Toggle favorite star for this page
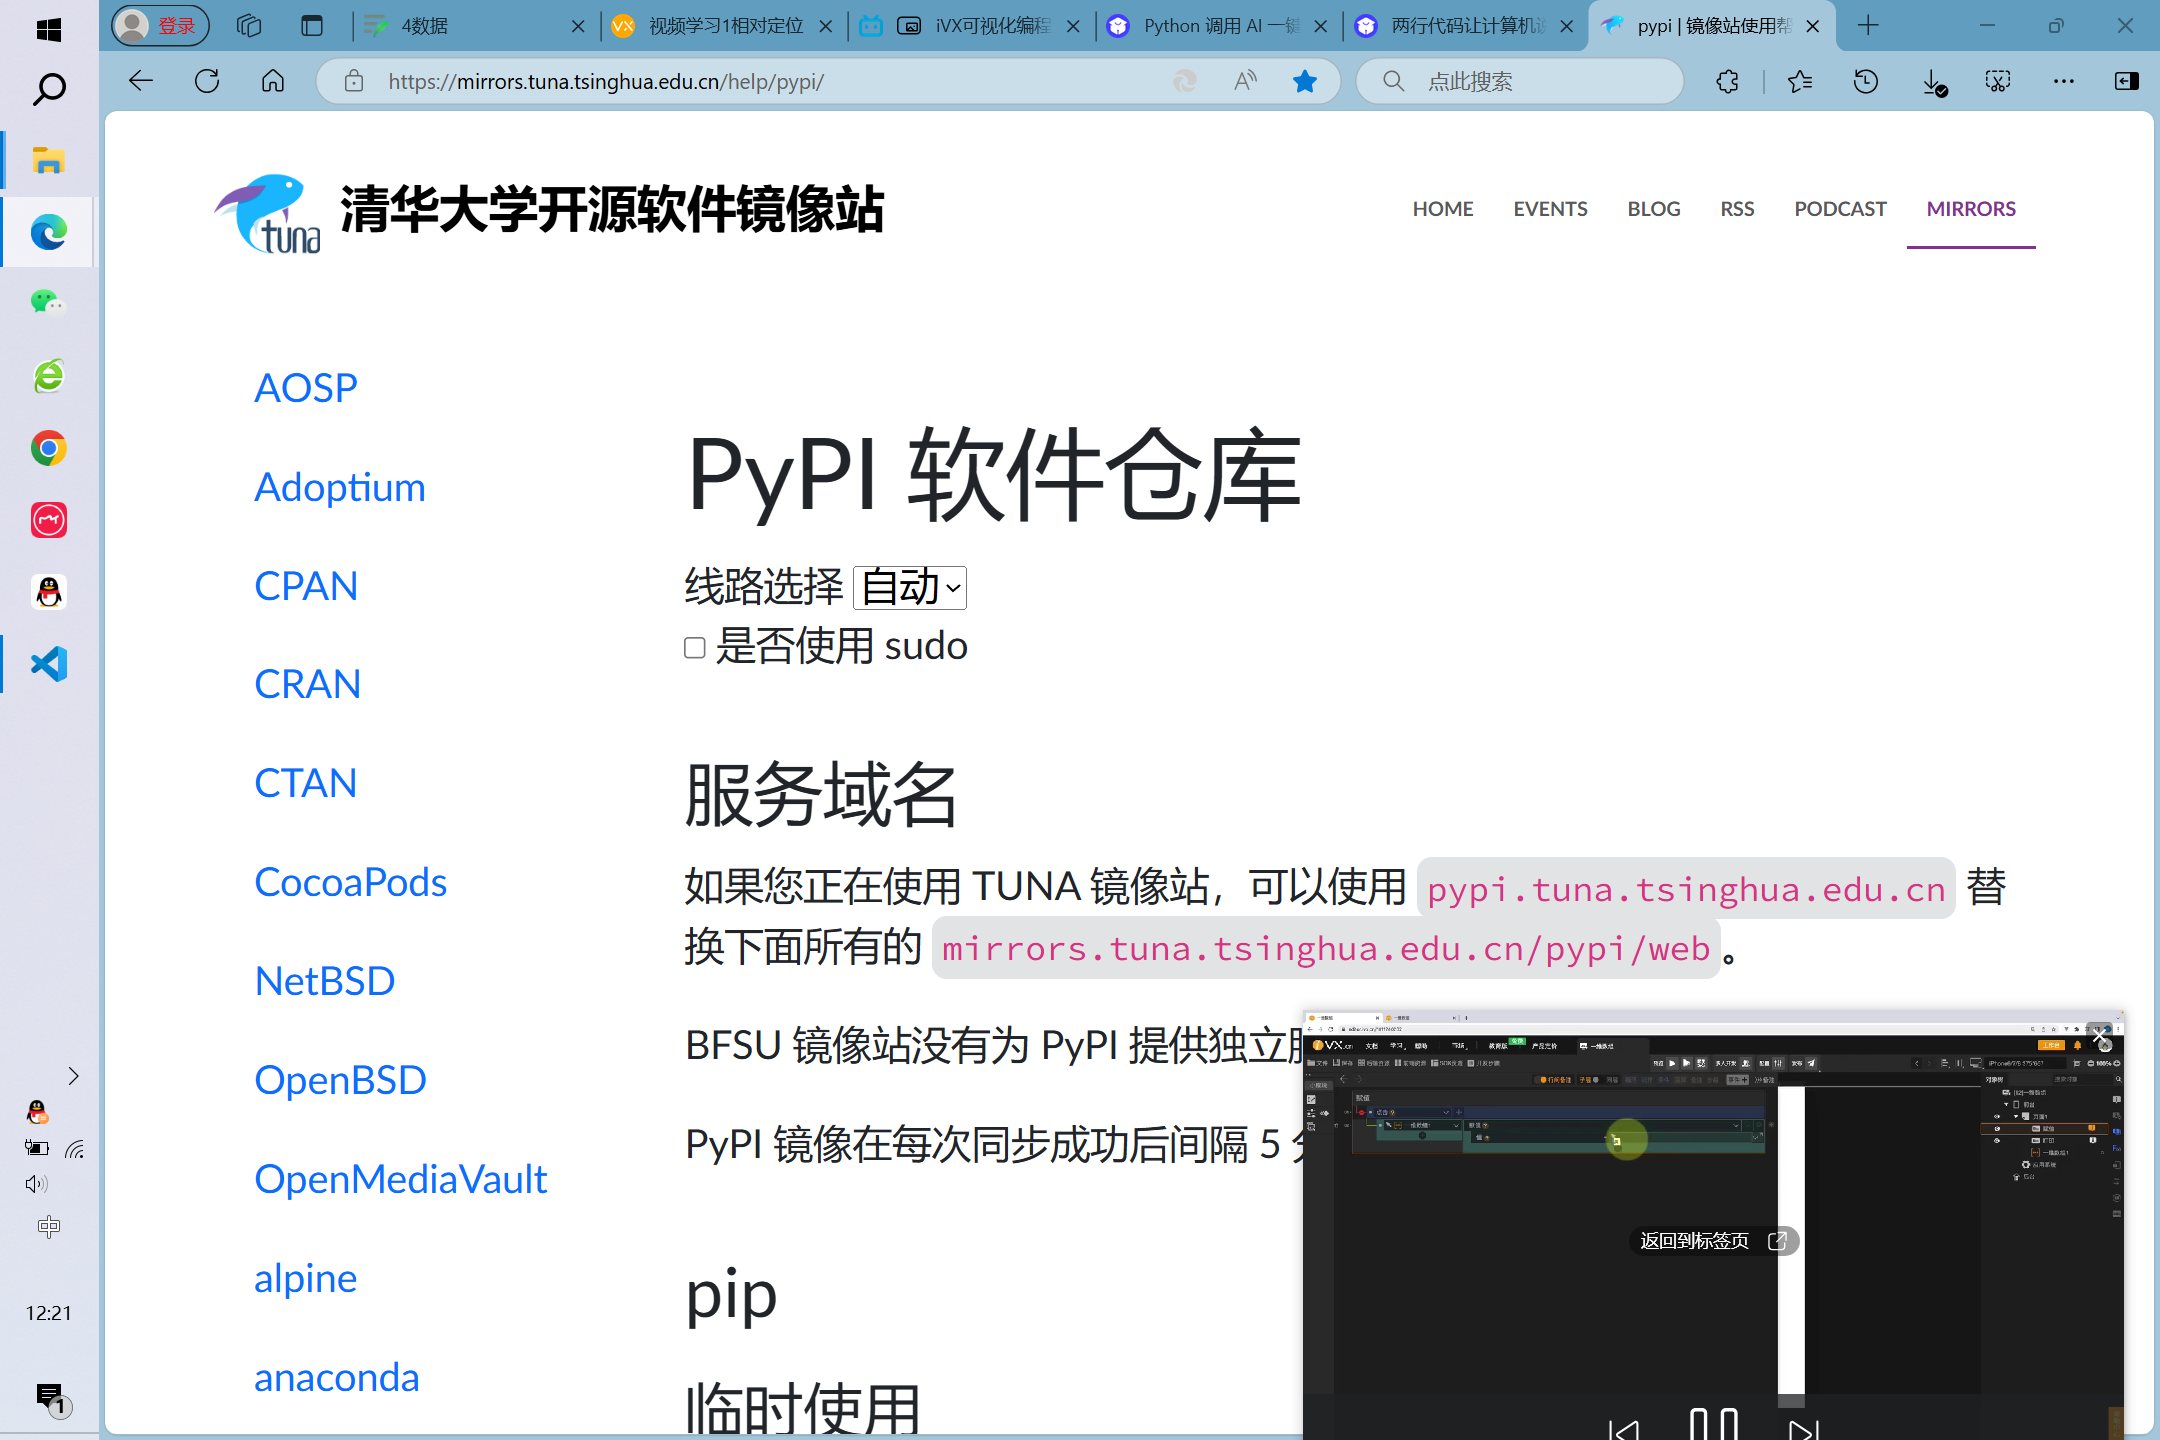 click(1305, 81)
